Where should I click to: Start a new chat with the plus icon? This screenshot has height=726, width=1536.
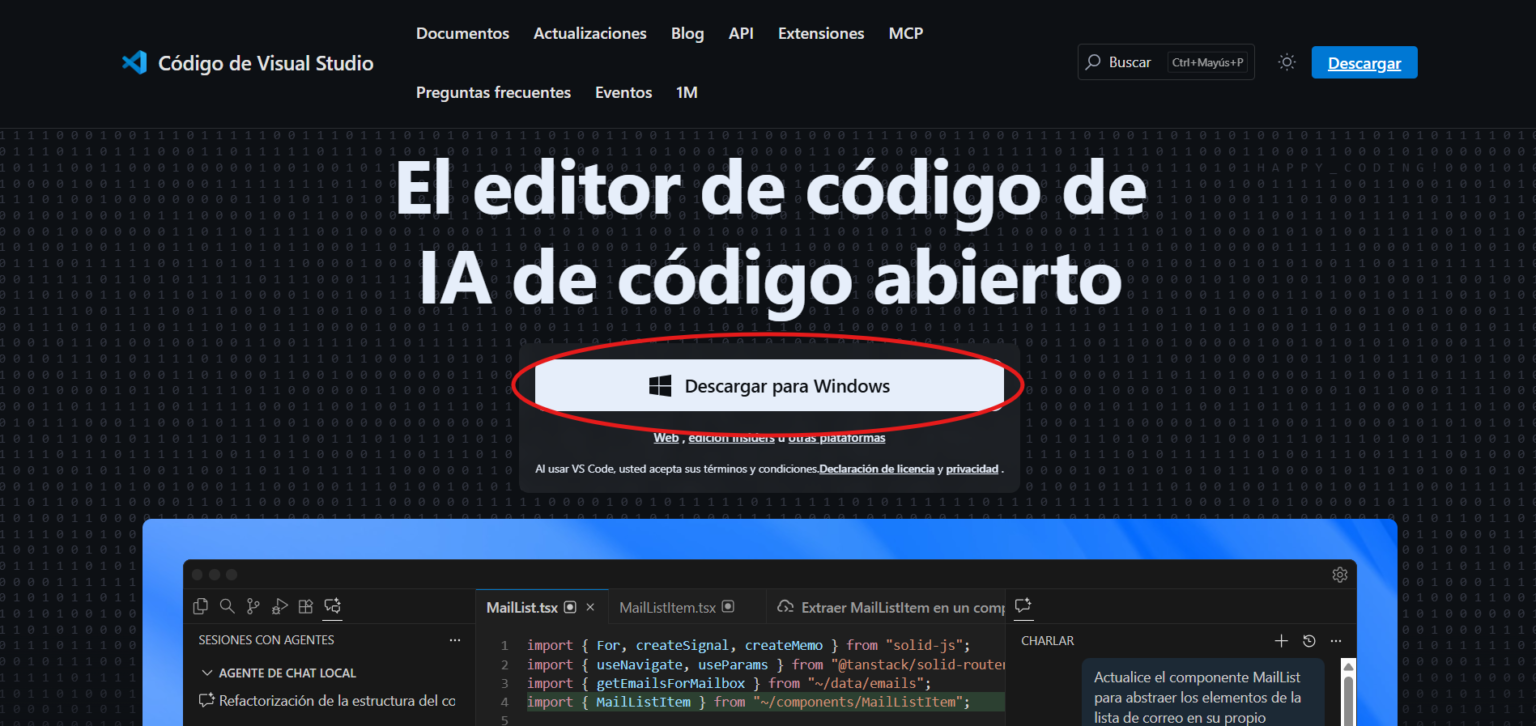[x=1281, y=640]
